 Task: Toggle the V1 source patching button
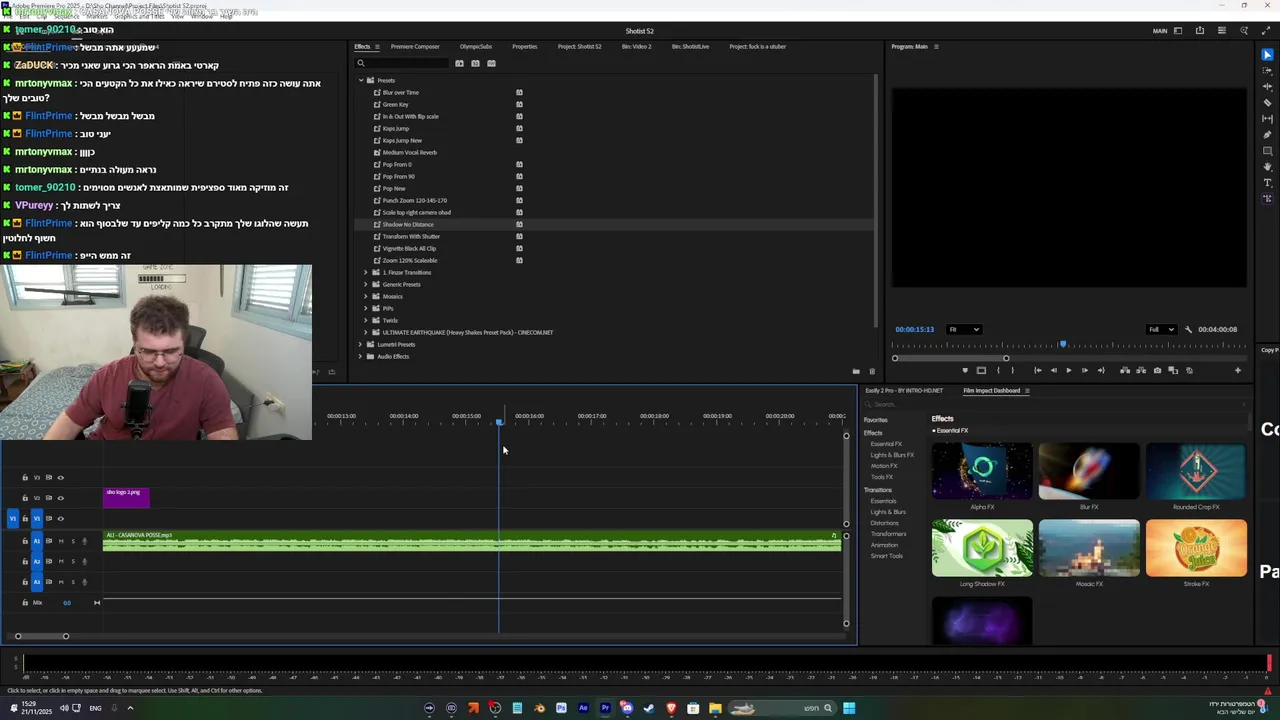click(13, 518)
